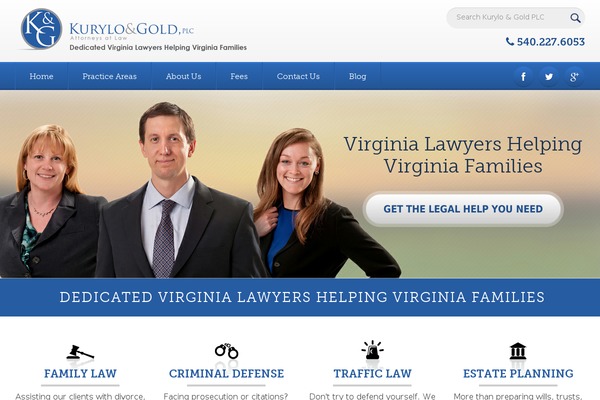Navigate to Contact Us
The width and height of the screenshot is (600, 400).
tap(298, 76)
